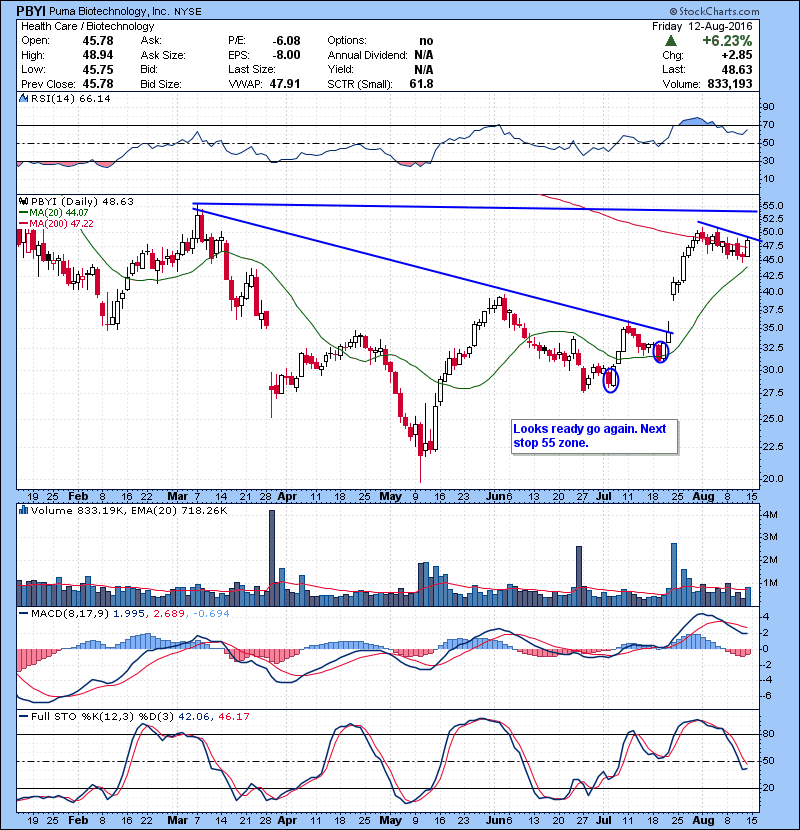Screen dimensions: 800x830
Task: Click the Annual Dividend N/A value
Action: [x=424, y=55]
